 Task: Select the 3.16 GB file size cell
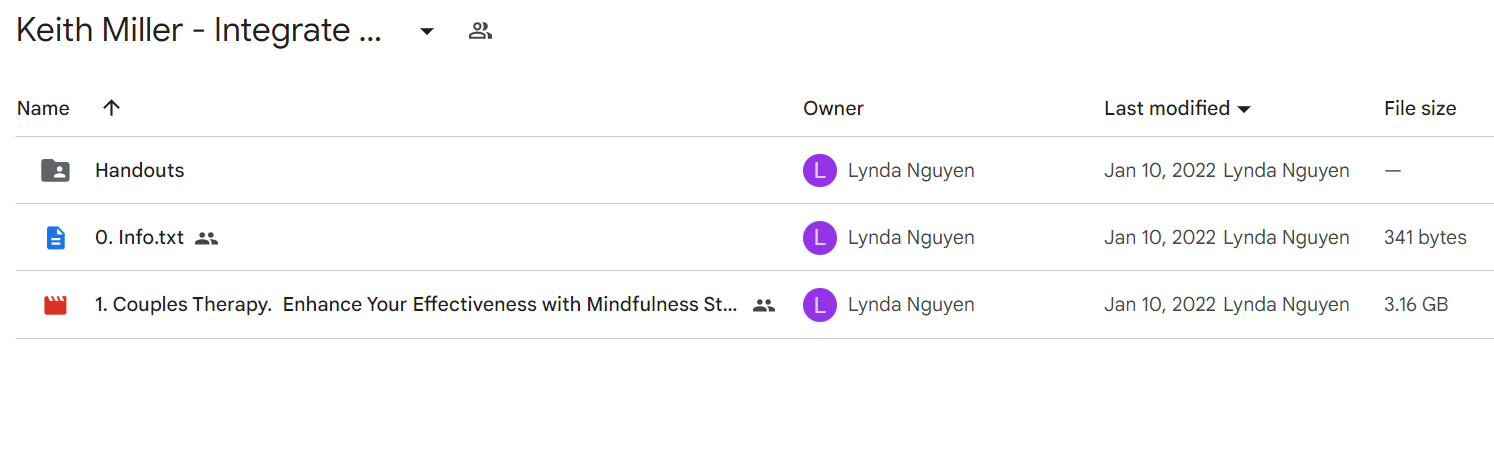1416,305
